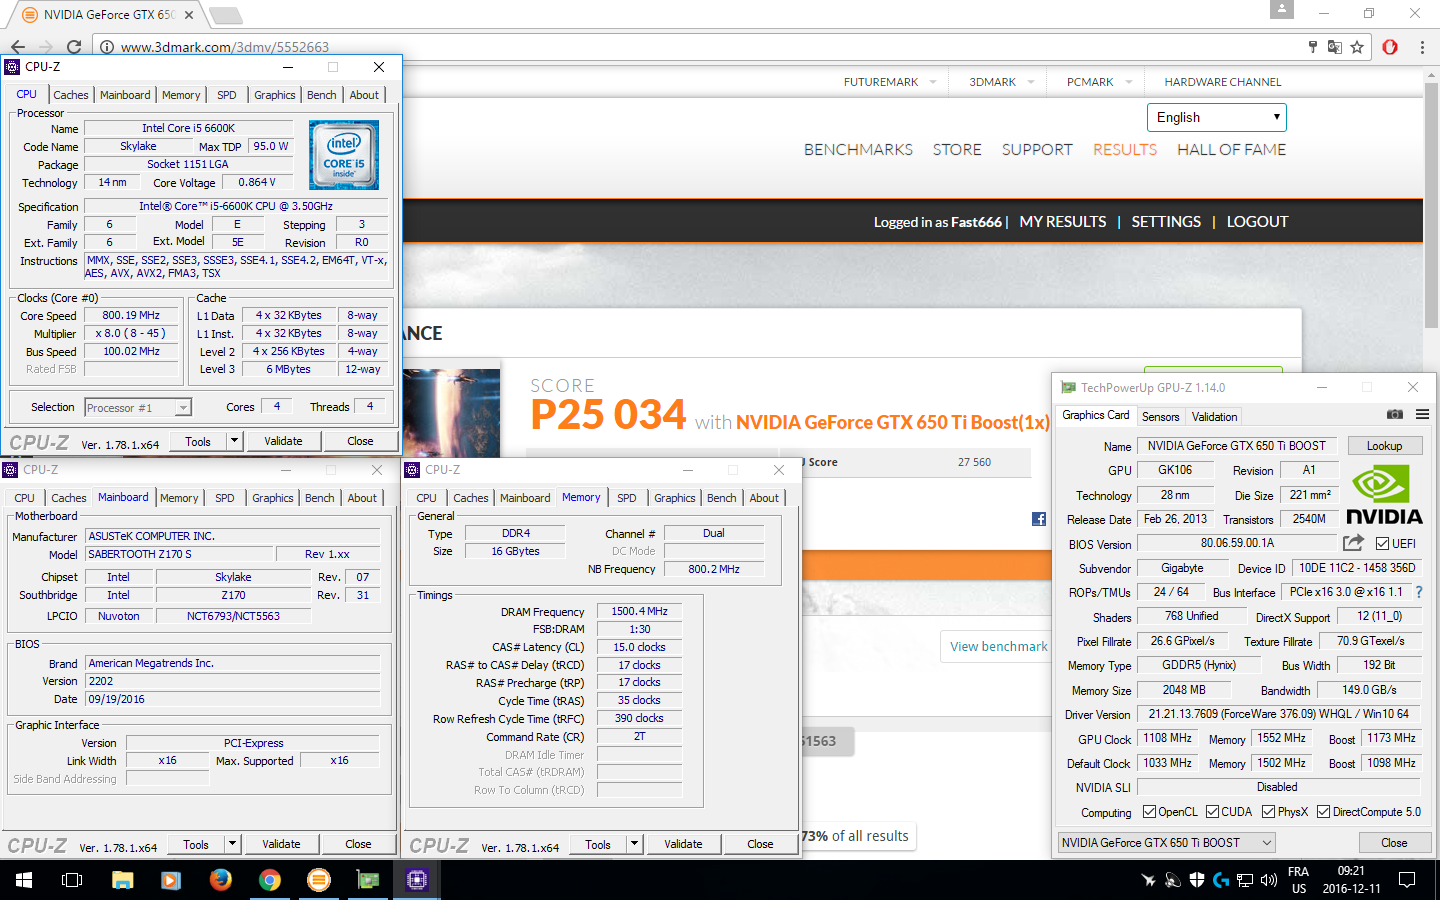Switch to Validation tab in GPU-Z

[1214, 417]
